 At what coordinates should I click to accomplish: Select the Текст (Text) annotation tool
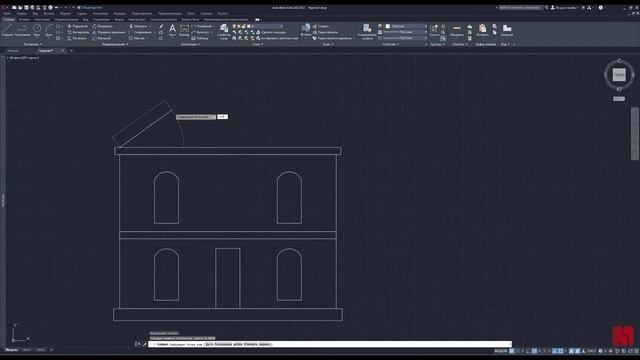[172, 30]
